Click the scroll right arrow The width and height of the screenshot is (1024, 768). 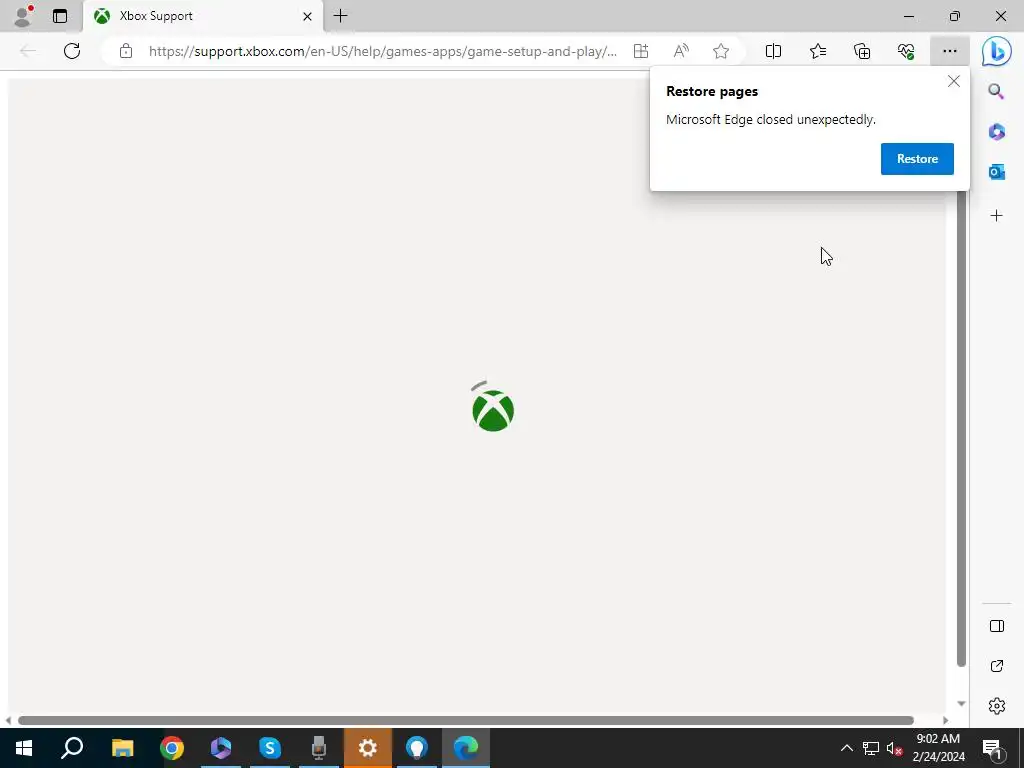tap(946, 720)
